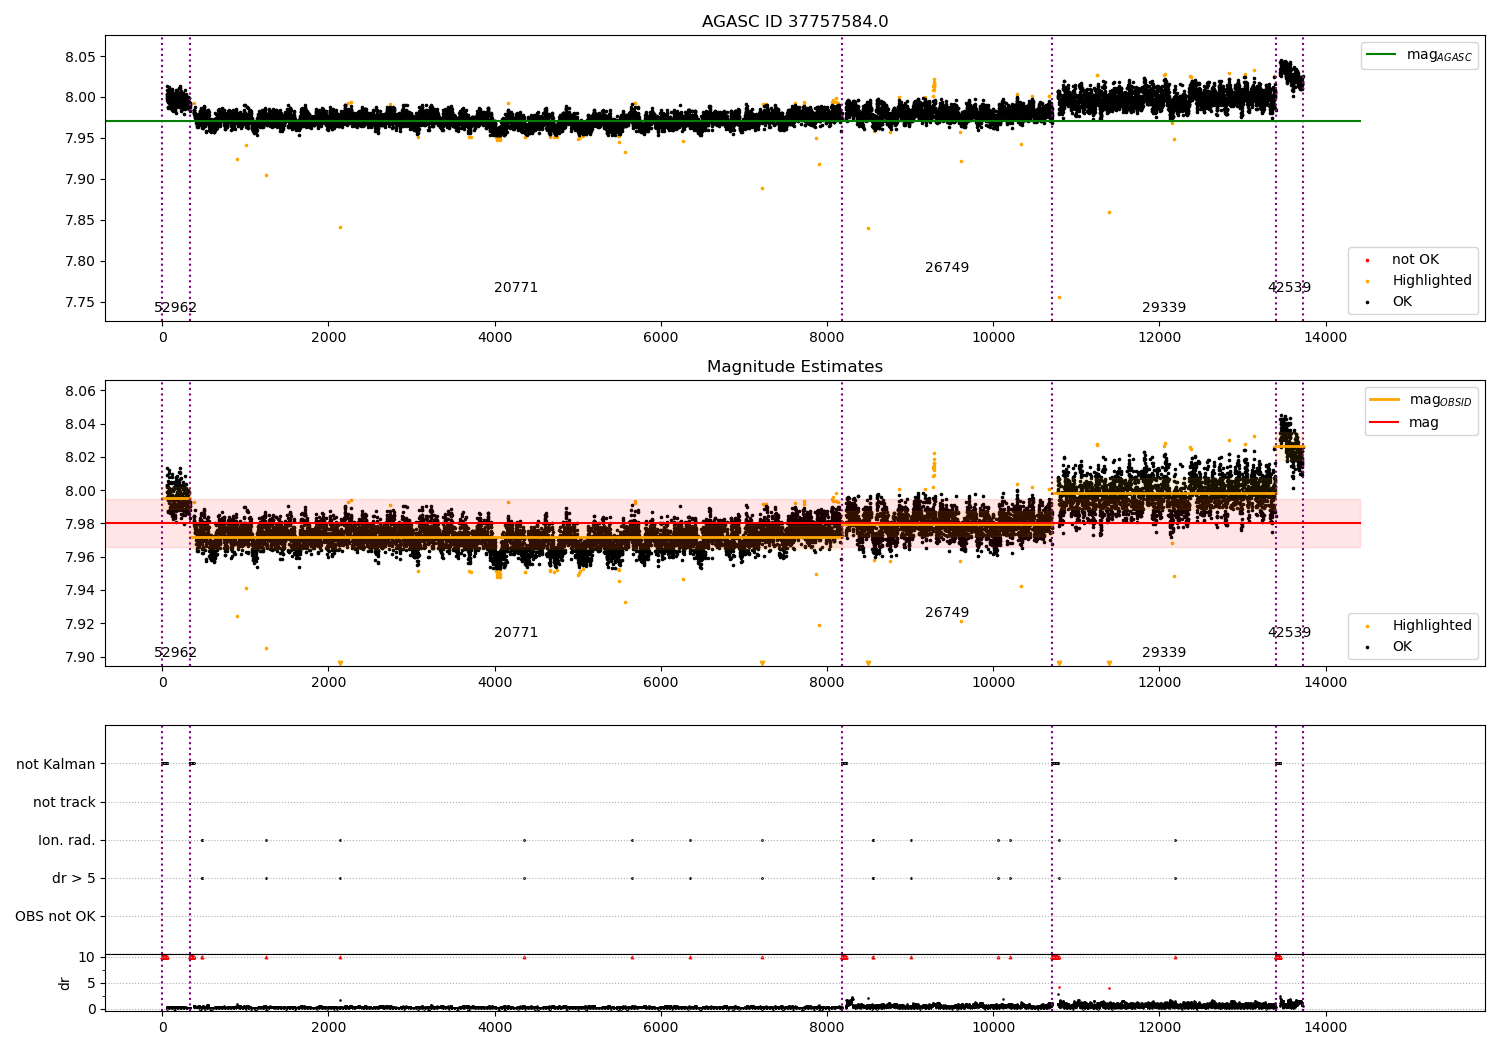Click the 7.85 y-tick in top plot
This screenshot has height=1050, width=1500.
pyautogui.click(x=82, y=221)
